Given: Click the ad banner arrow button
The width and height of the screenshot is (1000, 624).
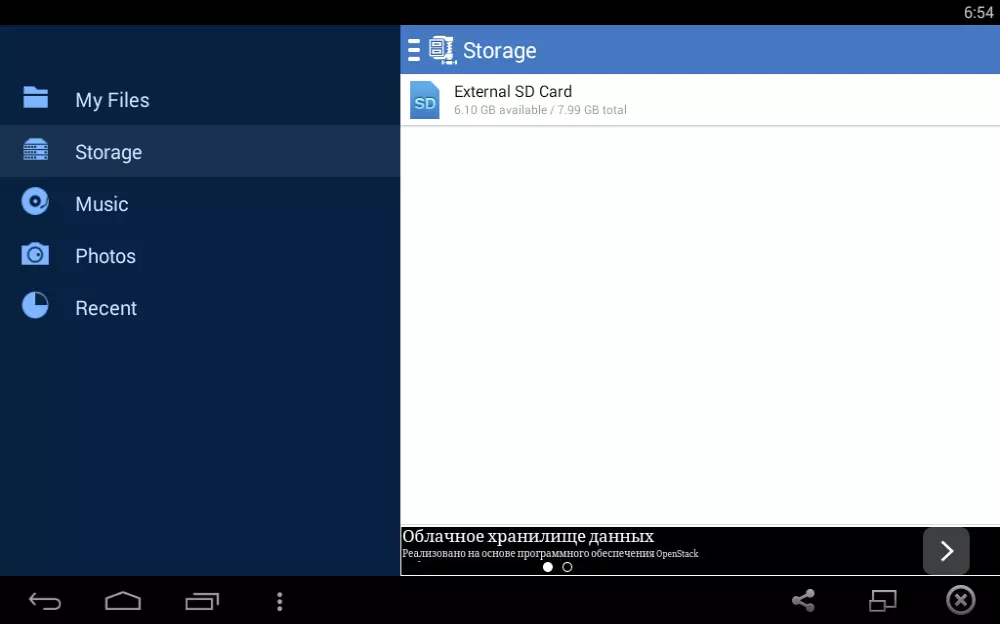Looking at the screenshot, I should point(945,551).
